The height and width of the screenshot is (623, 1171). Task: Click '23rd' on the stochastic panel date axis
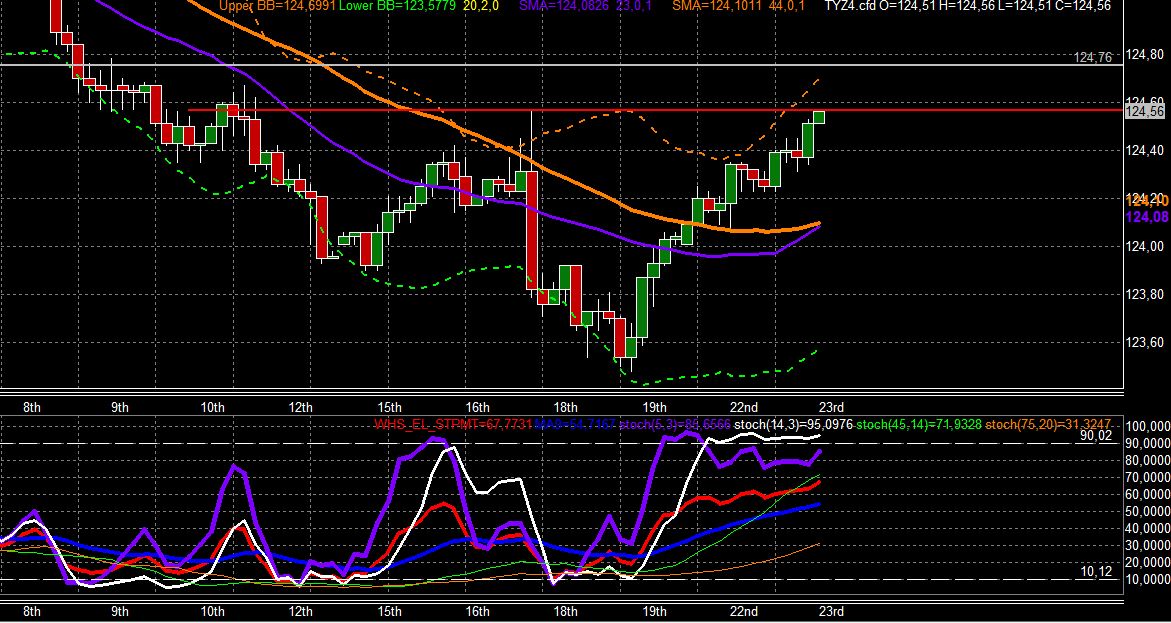coord(831,612)
